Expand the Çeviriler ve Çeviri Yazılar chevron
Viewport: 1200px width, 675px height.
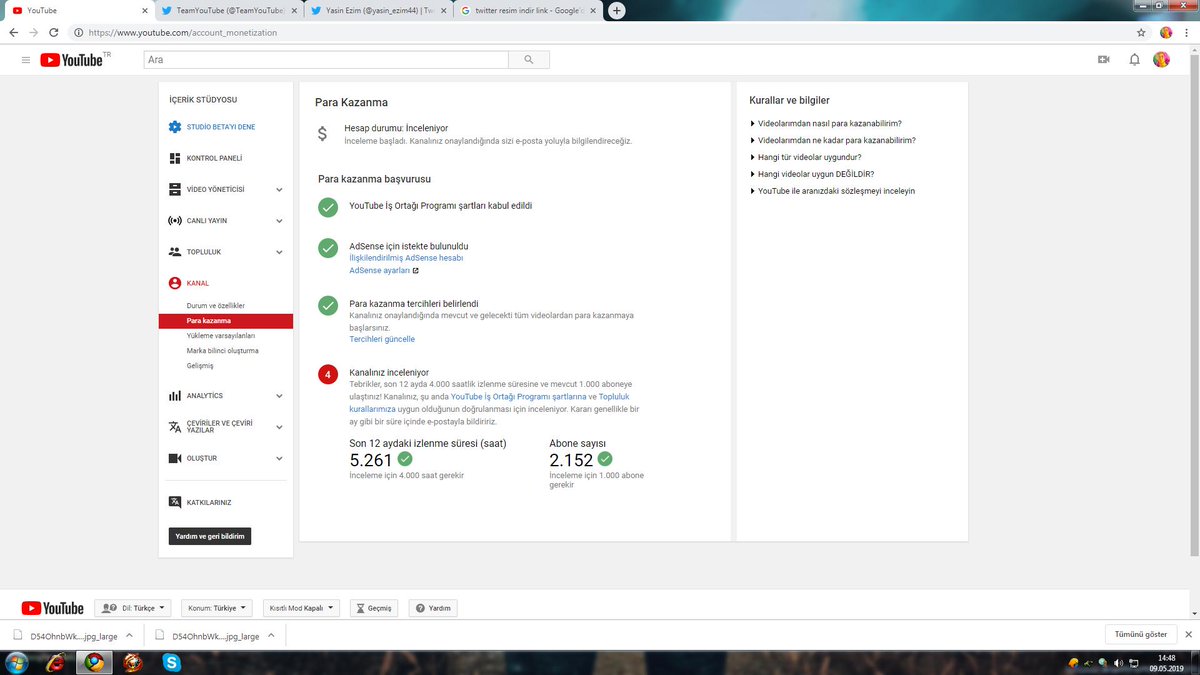pyautogui.click(x=279, y=427)
